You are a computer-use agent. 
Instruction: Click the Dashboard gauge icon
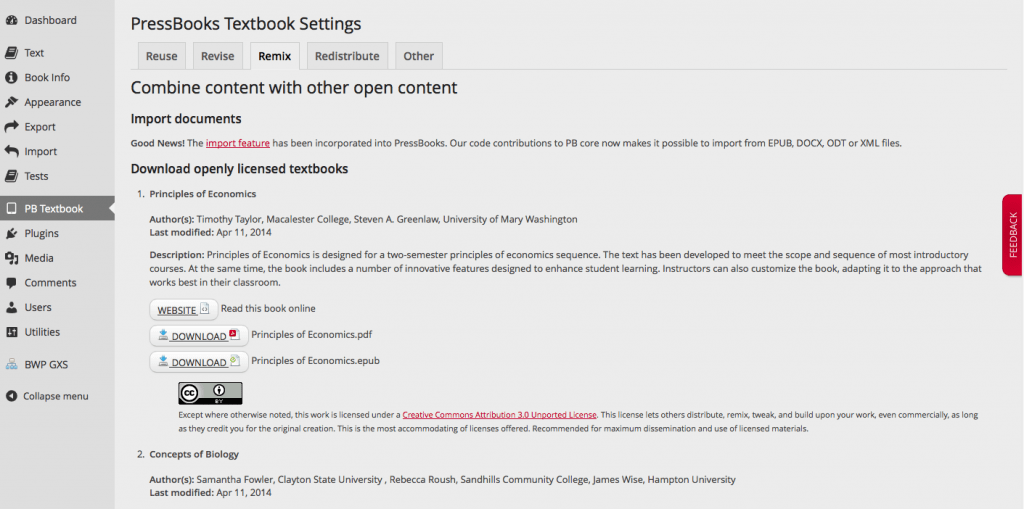point(12,20)
